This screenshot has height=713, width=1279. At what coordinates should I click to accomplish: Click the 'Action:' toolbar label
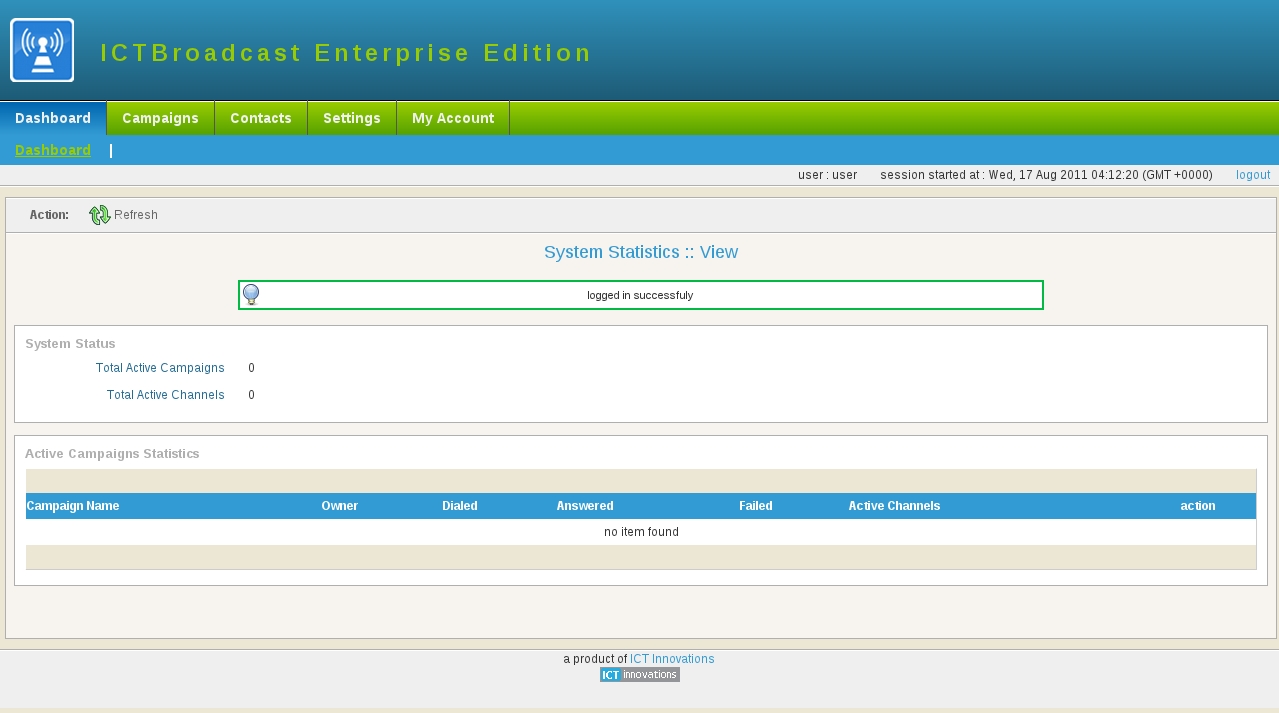click(x=49, y=215)
